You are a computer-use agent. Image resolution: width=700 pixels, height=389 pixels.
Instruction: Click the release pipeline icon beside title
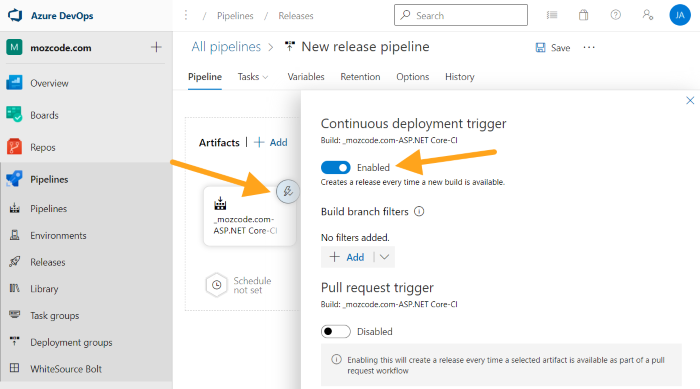tap(290, 46)
